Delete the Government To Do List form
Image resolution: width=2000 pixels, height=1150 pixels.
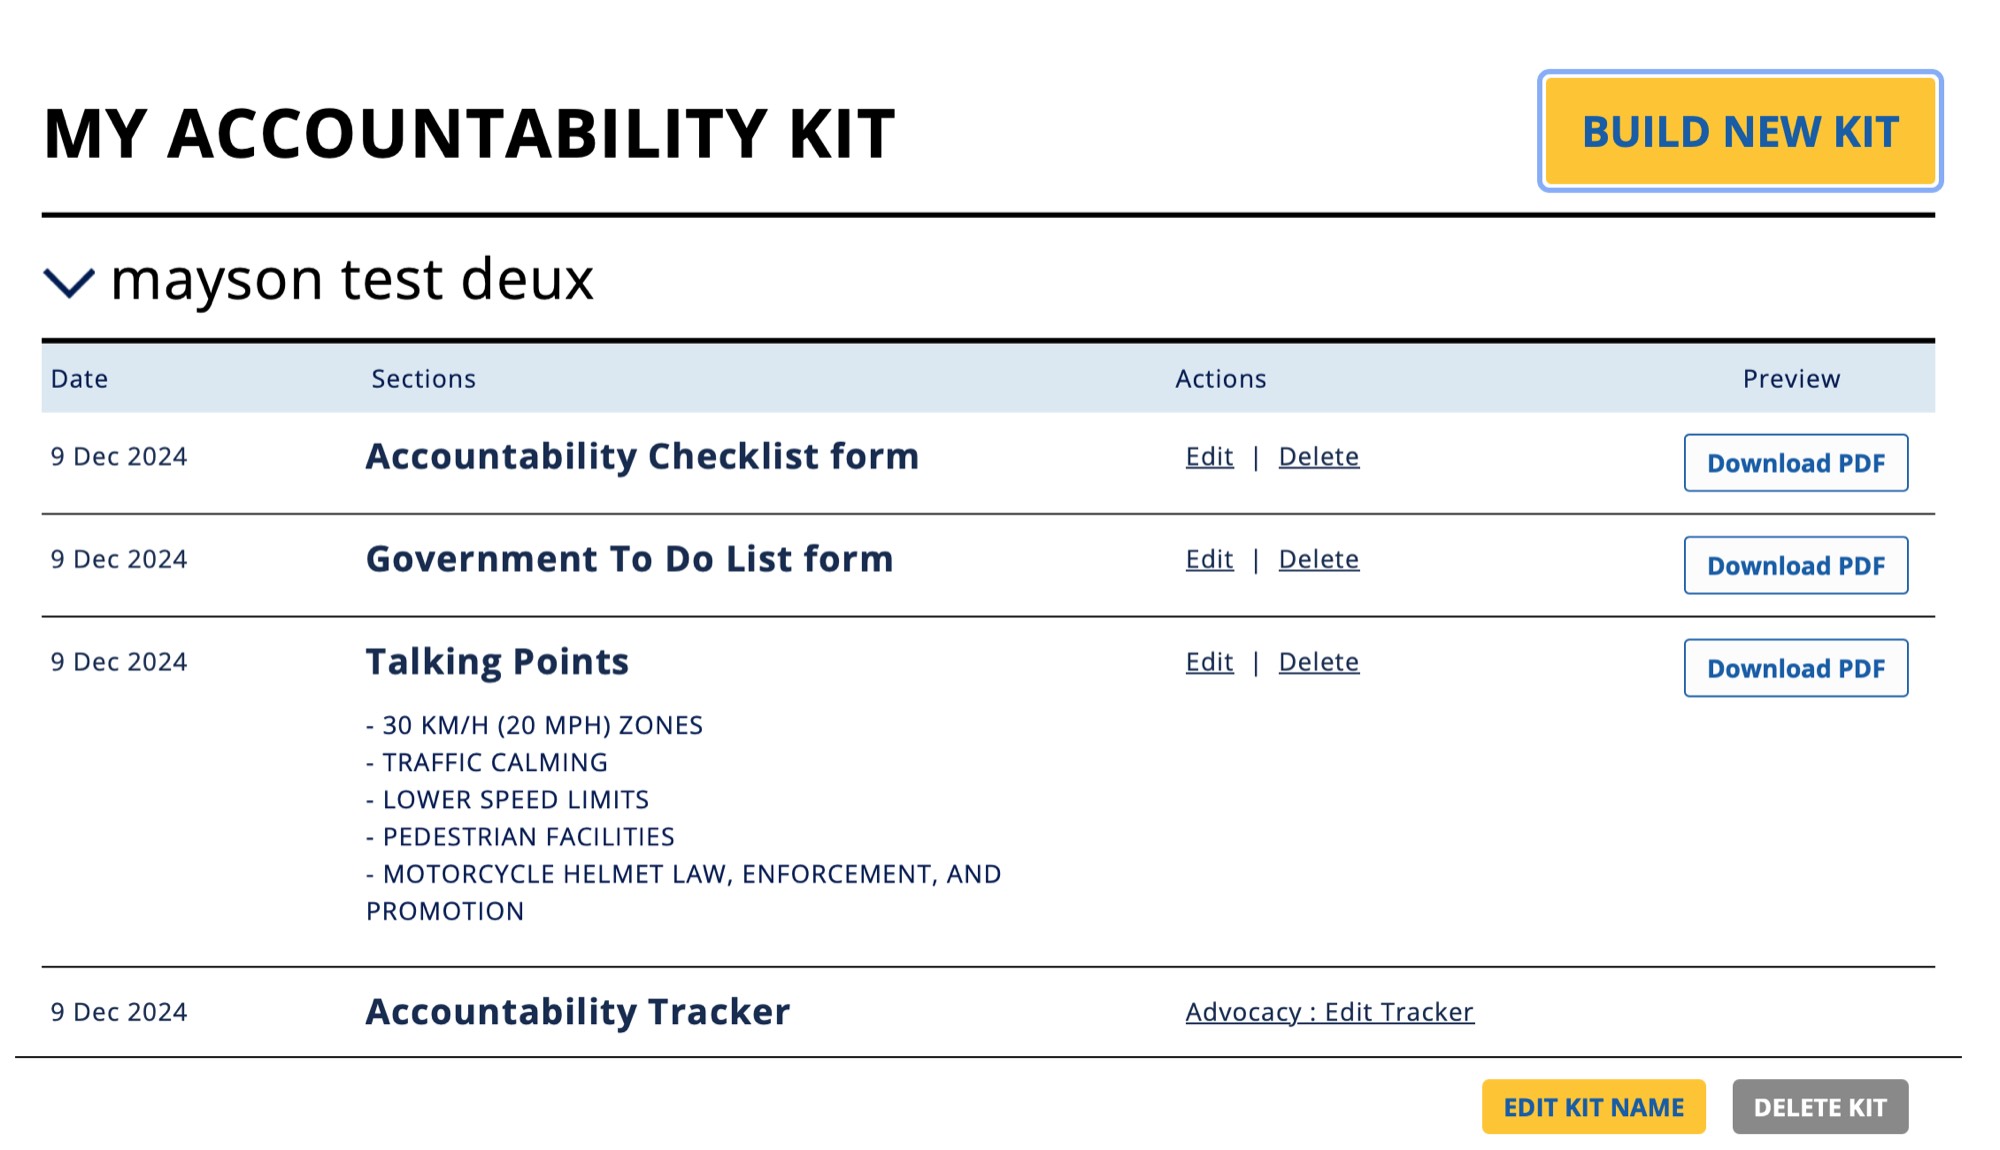point(1318,560)
